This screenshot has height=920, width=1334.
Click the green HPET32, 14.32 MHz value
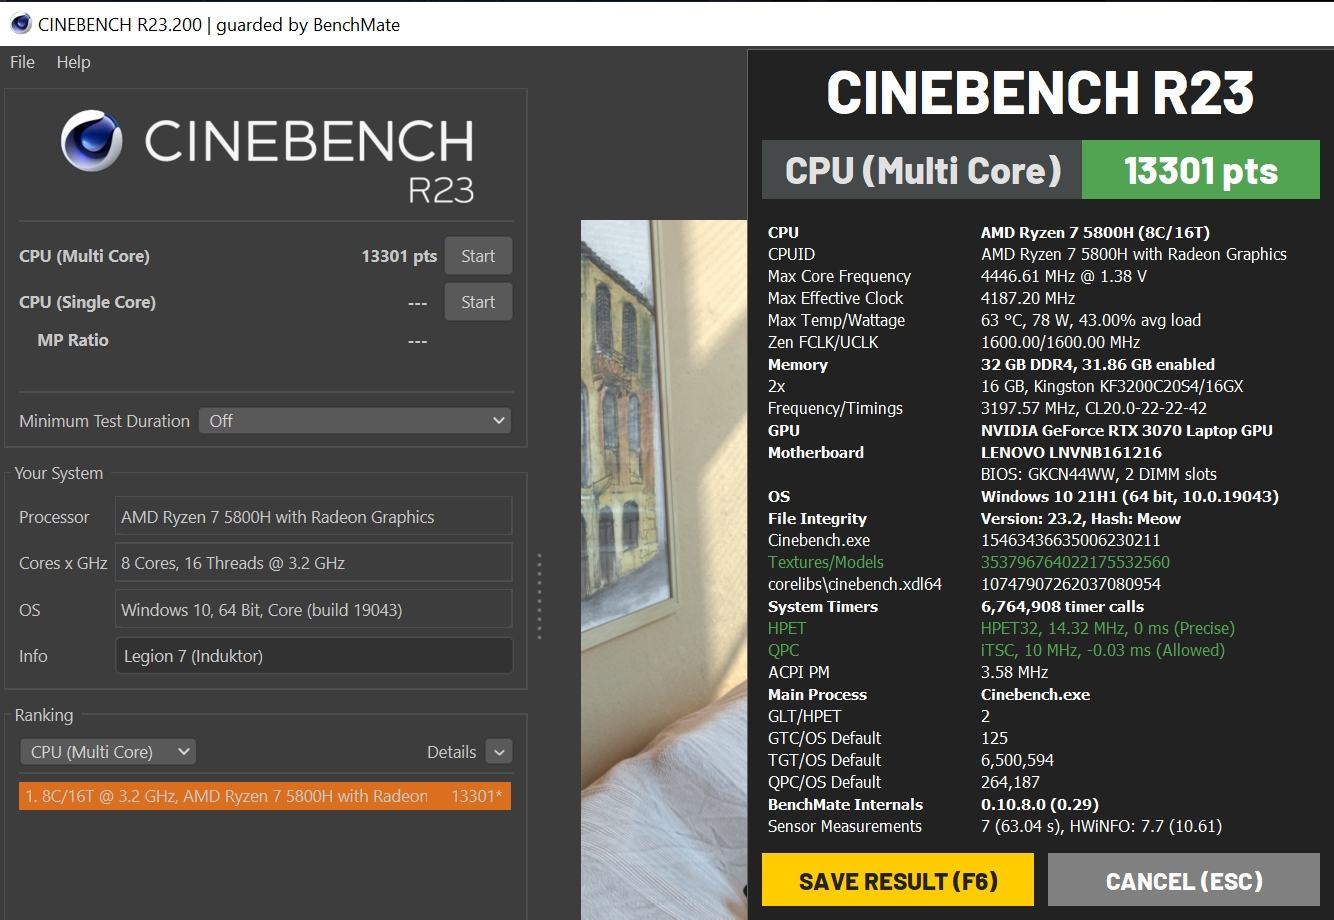[x=1108, y=628]
